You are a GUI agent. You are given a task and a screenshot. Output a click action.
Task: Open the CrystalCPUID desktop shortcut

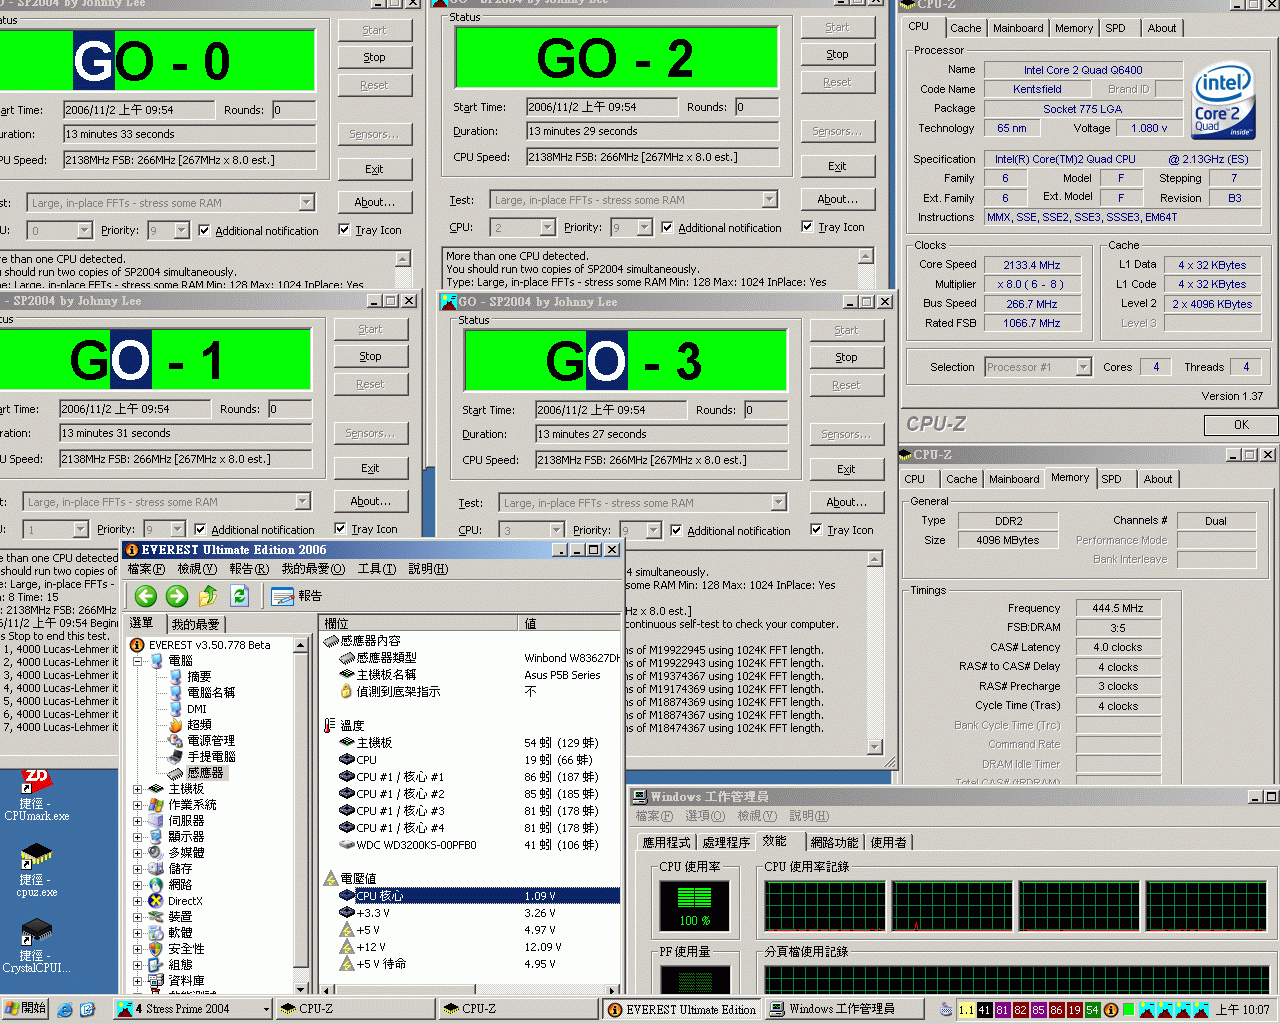click(x=36, y=946)
